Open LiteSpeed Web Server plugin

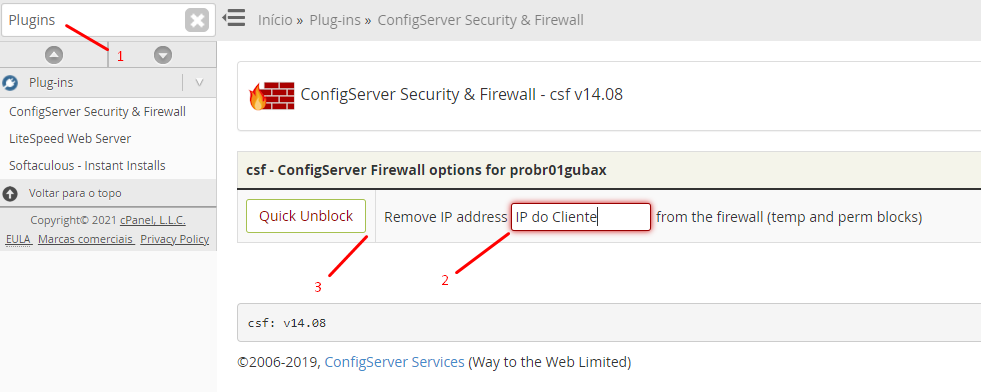70,139
